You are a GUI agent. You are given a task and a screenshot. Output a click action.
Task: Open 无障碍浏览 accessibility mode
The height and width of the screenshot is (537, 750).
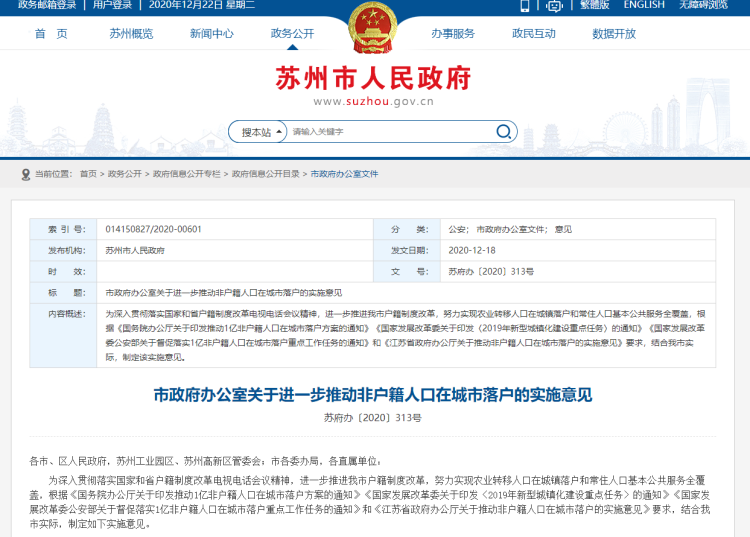click(x=703, y=5)
